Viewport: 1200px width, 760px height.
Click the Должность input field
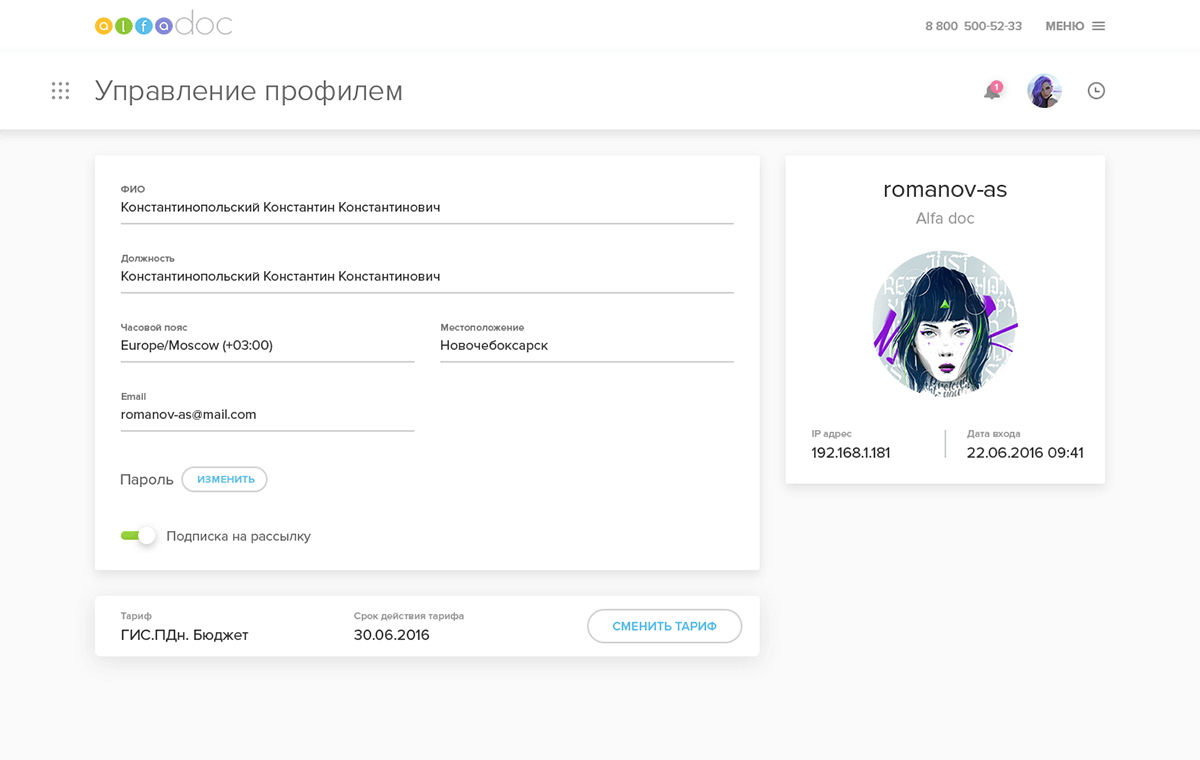426,277
